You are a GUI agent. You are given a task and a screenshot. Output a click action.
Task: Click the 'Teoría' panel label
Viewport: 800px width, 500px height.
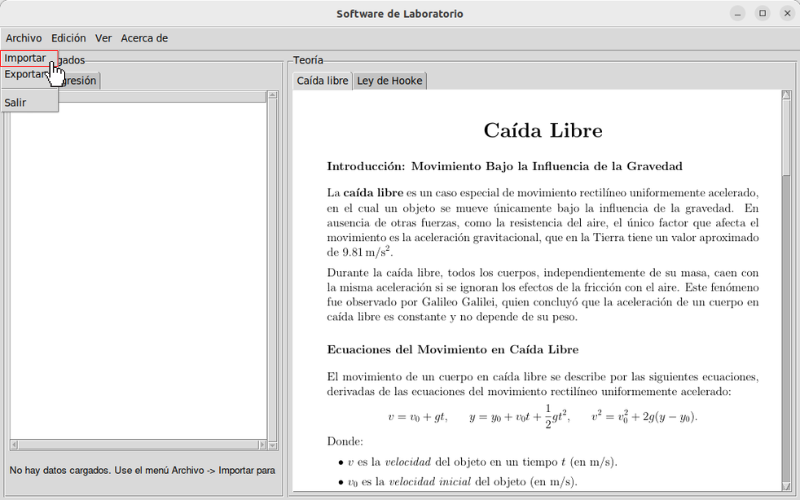point(308,60)
